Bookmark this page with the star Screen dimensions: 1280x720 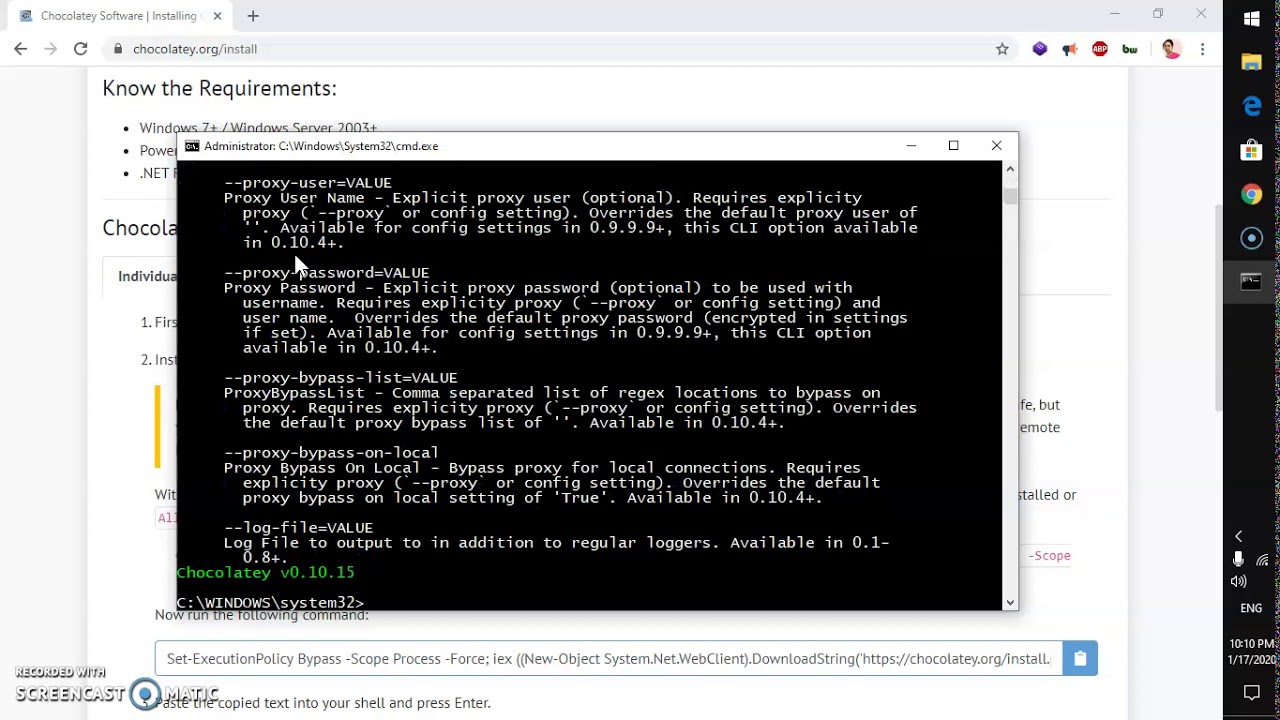coord(1002,49)
